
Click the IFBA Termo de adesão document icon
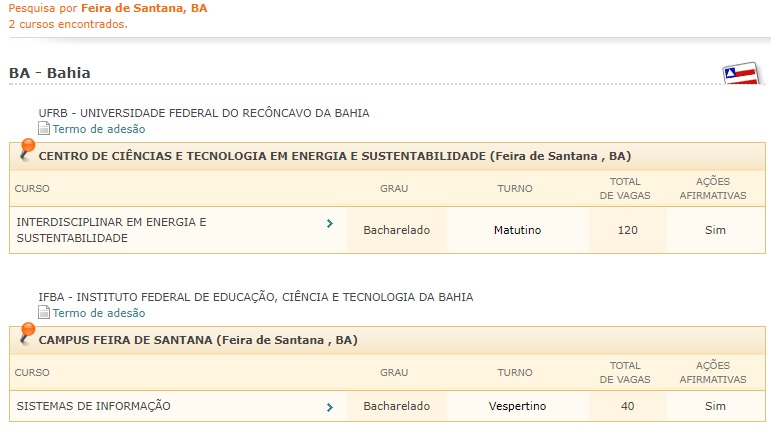coord(44,313)
